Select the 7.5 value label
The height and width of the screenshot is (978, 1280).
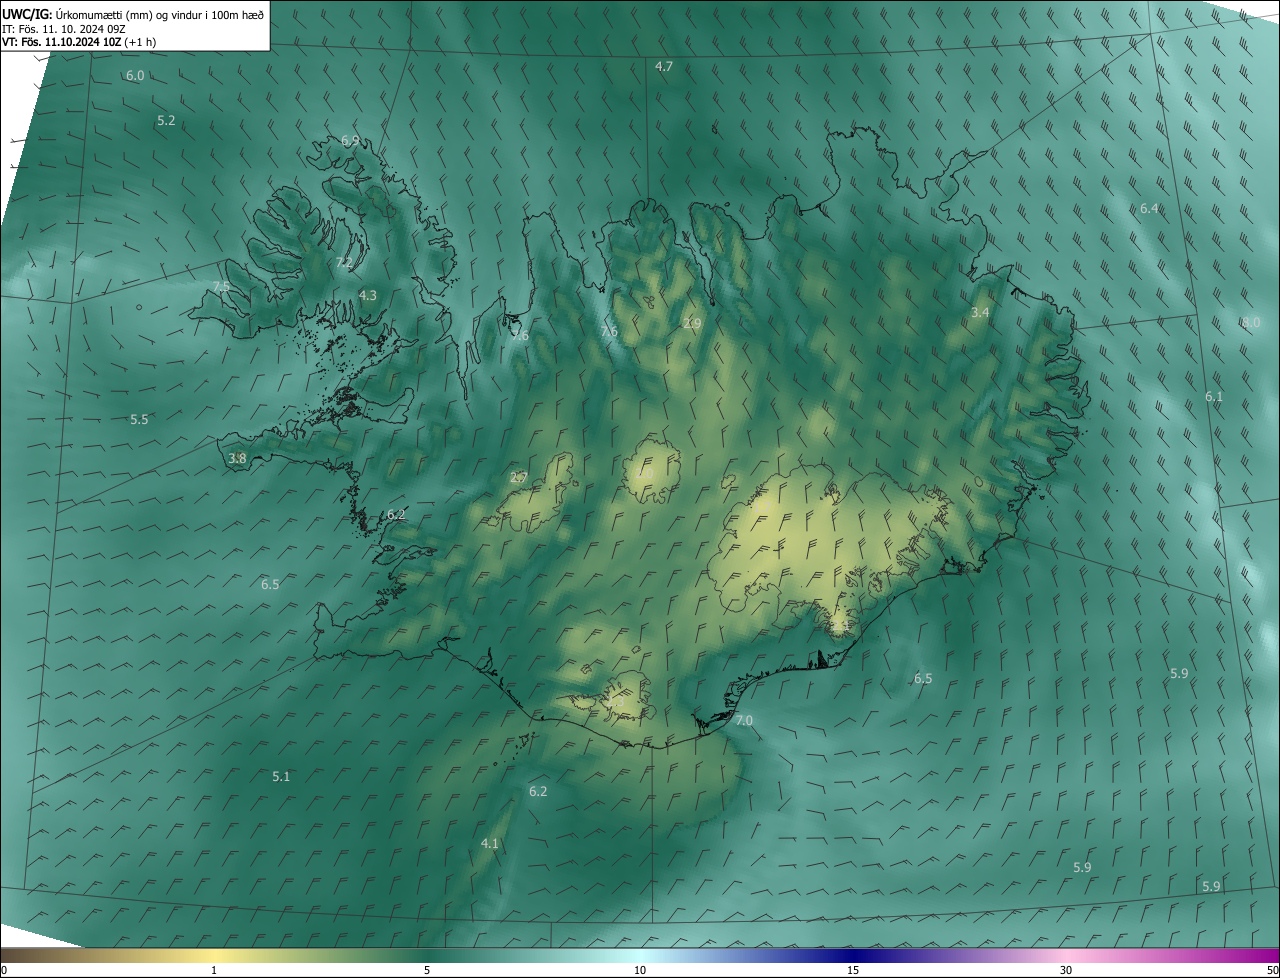coord(221,287)
